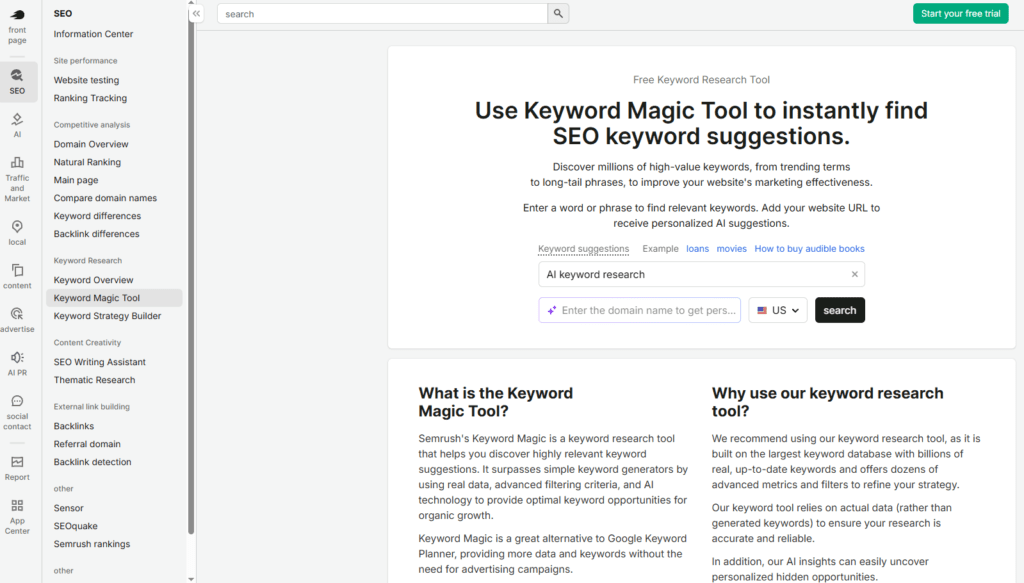The height and width of the screenshot is (583, 1024).
Task: Open Keyword Overview menu item
Action: [x=93, y=280]
